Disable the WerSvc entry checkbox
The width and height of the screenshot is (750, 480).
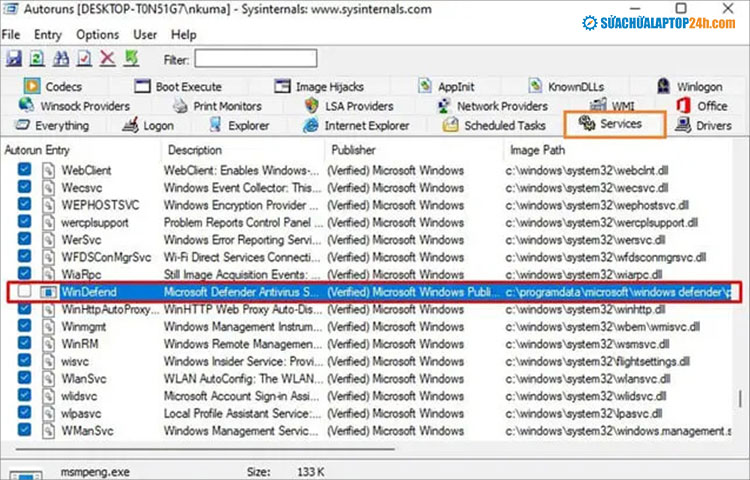(24, 239)
